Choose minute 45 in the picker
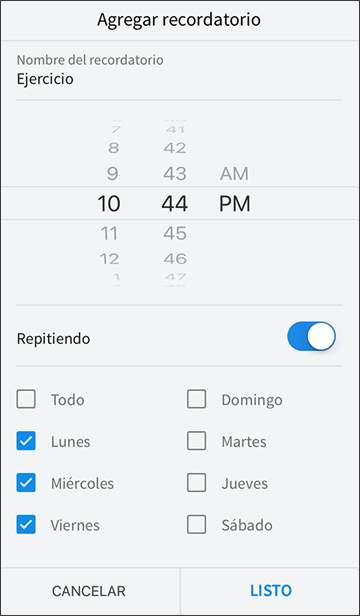The image size is (360, 616). pyautogui.click(x=175, y=234)
